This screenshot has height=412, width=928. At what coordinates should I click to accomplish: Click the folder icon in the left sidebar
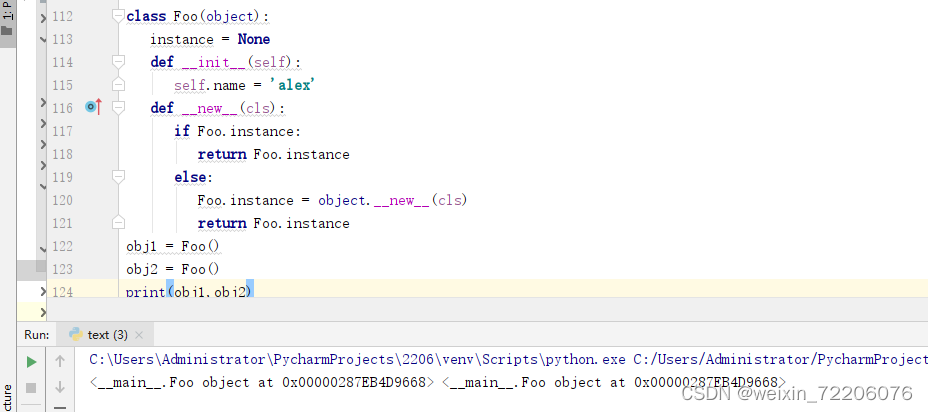[7, 29]
